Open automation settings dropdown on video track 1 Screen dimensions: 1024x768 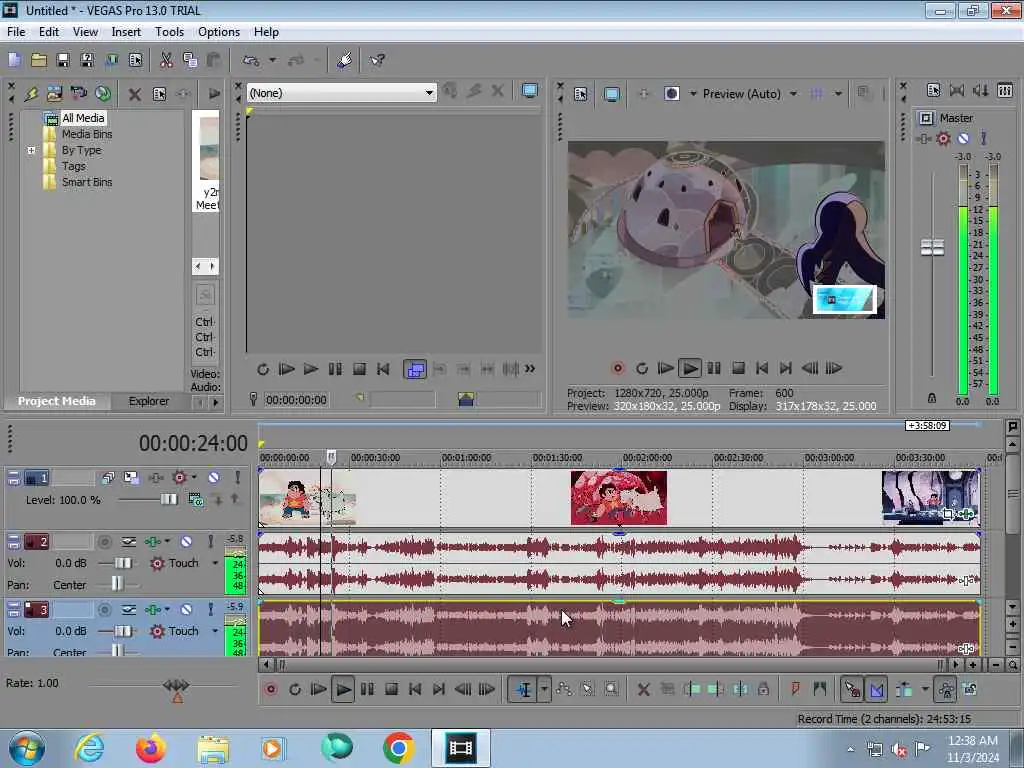point(194,477)
